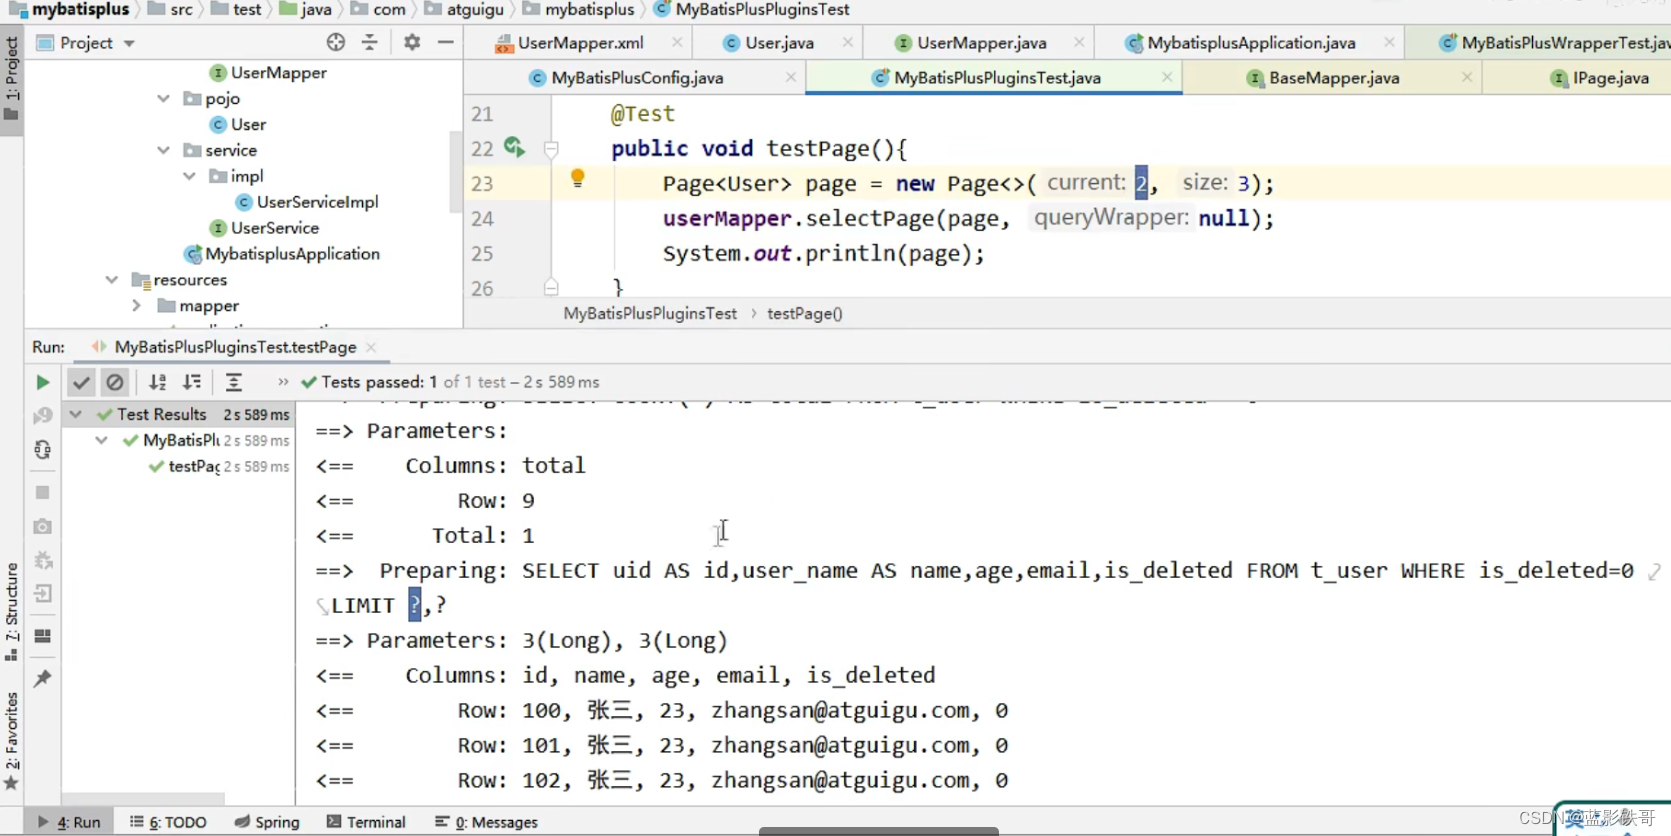Screen dimensions: 1671x836
Task: Dump threads camera icon
Action: (x=42, y=526)
